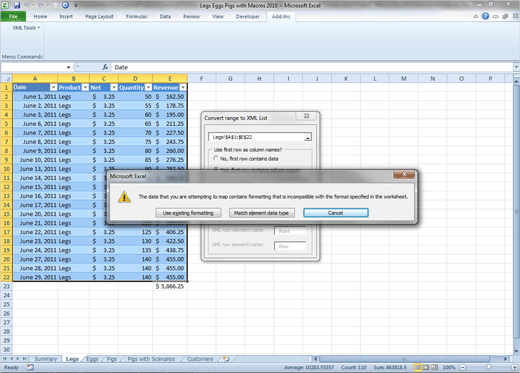Click cell 'June 1, 2011' in column A

tap(35, 97)
